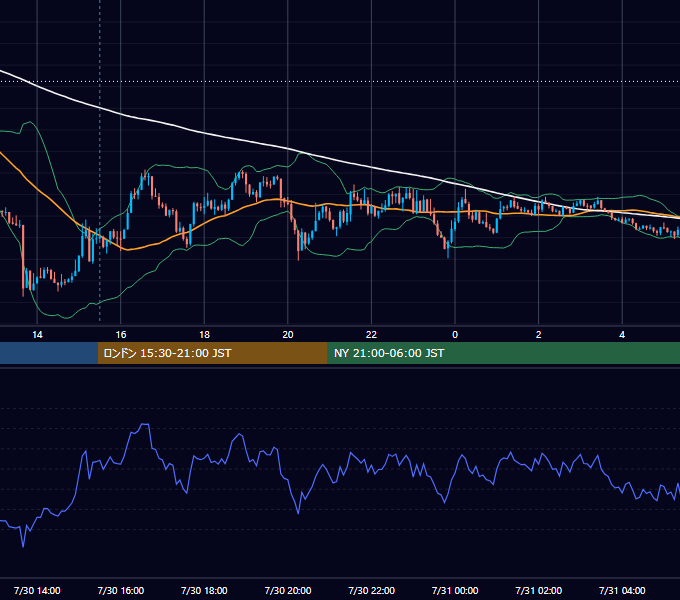Viewport: 680px width, 600px height.
Task: Click the 0 hour axis label
Action: (x=455, y=335)
